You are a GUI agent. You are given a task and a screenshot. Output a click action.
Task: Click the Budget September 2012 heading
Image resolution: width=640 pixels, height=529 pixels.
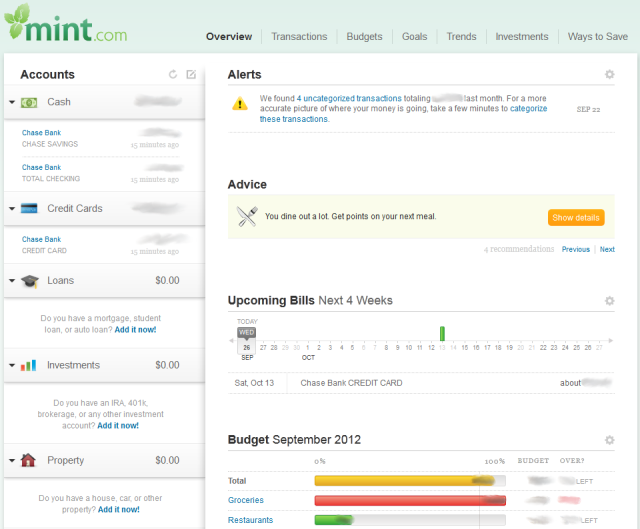tap(294, 440)
